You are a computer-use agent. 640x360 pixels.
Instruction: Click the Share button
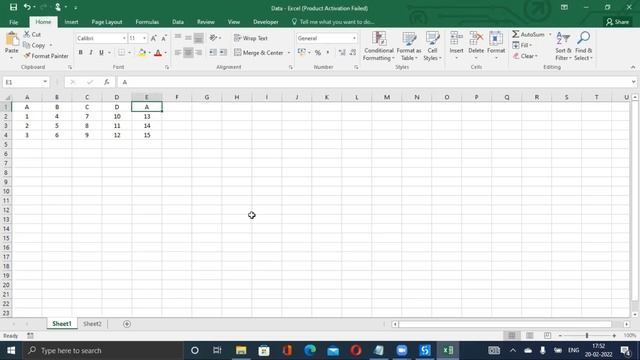tap(617, 22)
